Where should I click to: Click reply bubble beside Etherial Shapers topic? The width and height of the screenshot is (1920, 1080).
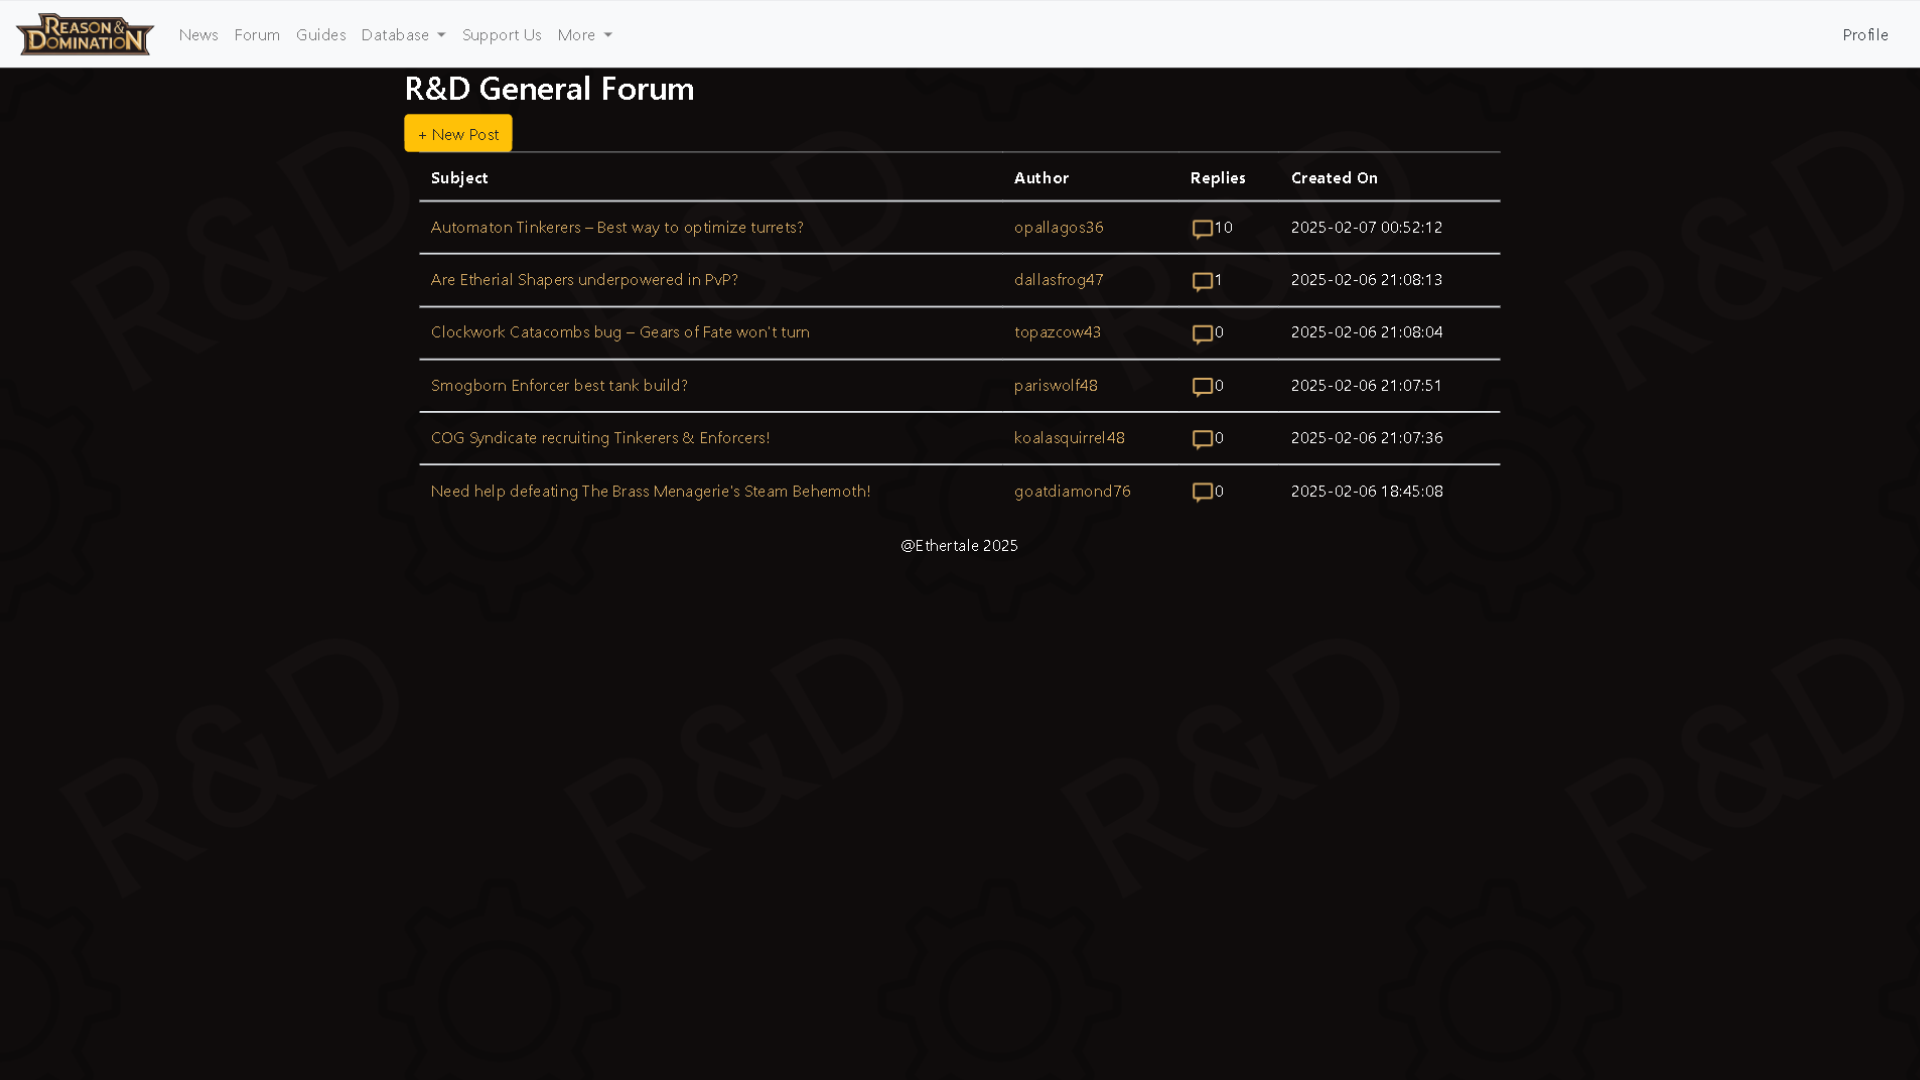tap(1201, 281)
